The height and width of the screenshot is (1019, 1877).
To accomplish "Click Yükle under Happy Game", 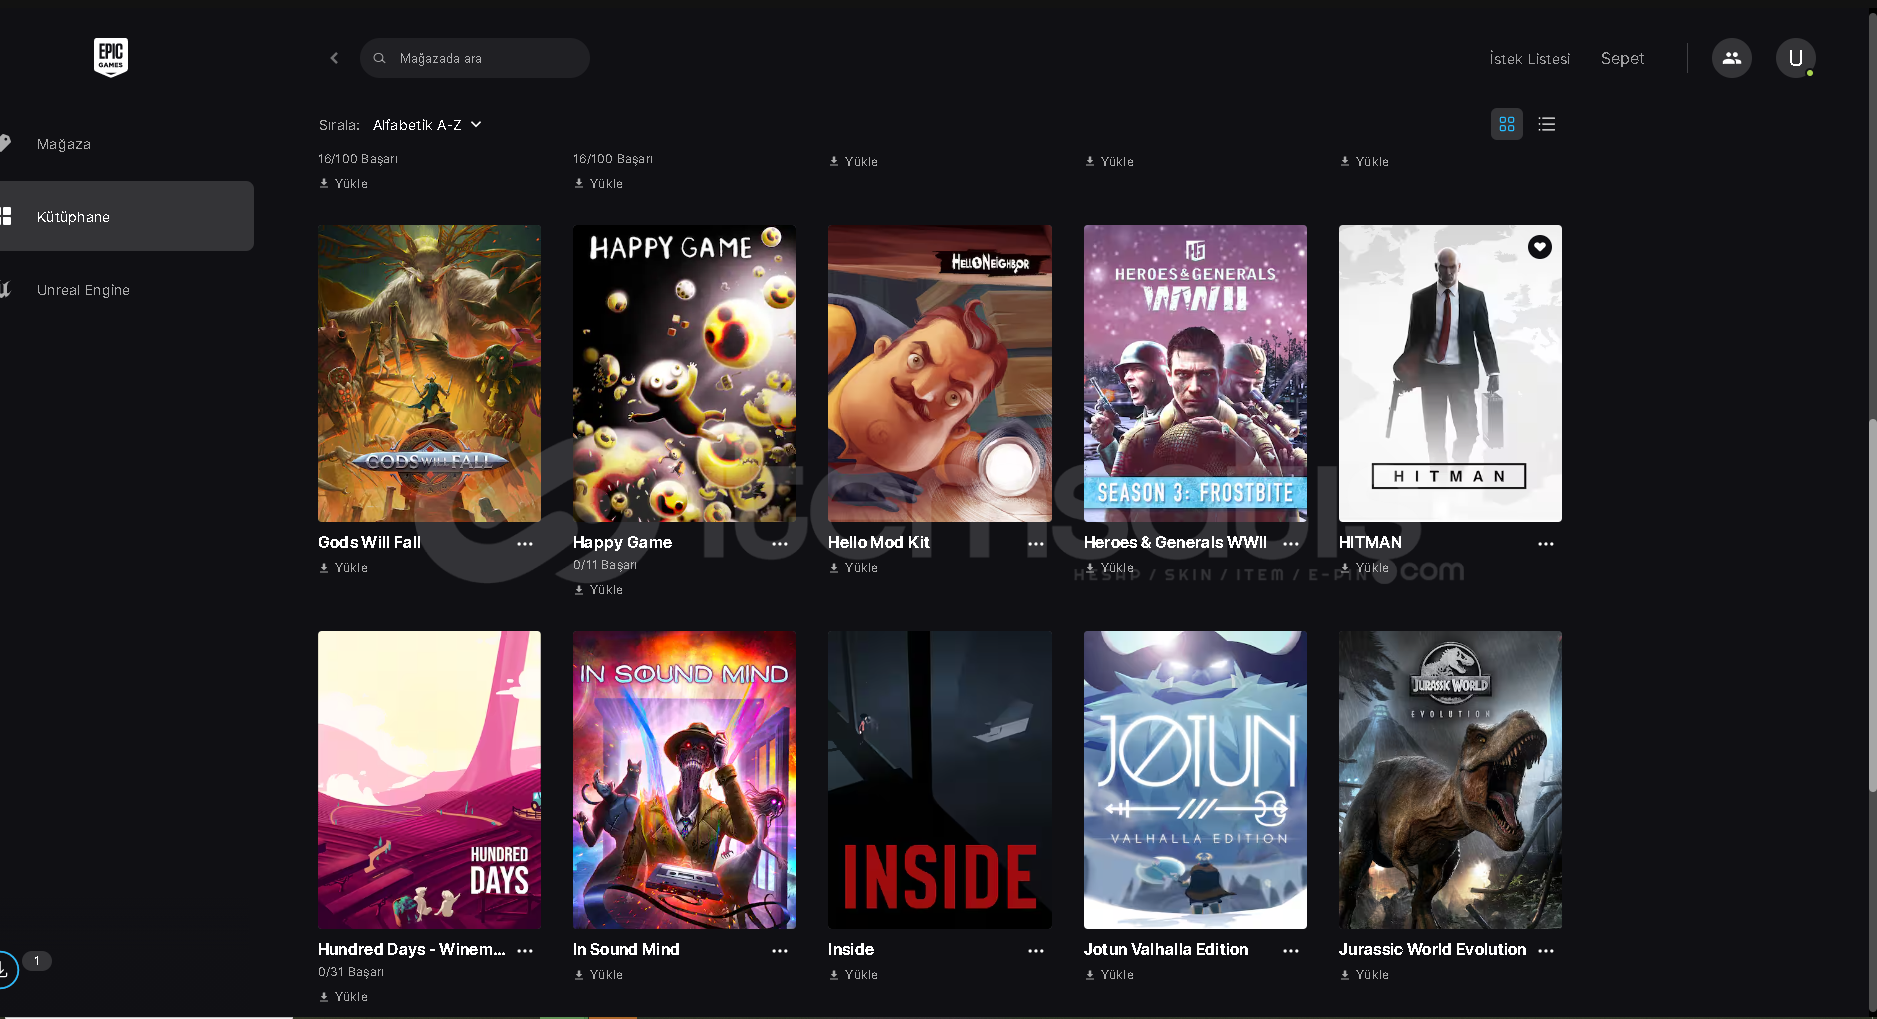I will [599, 590].
